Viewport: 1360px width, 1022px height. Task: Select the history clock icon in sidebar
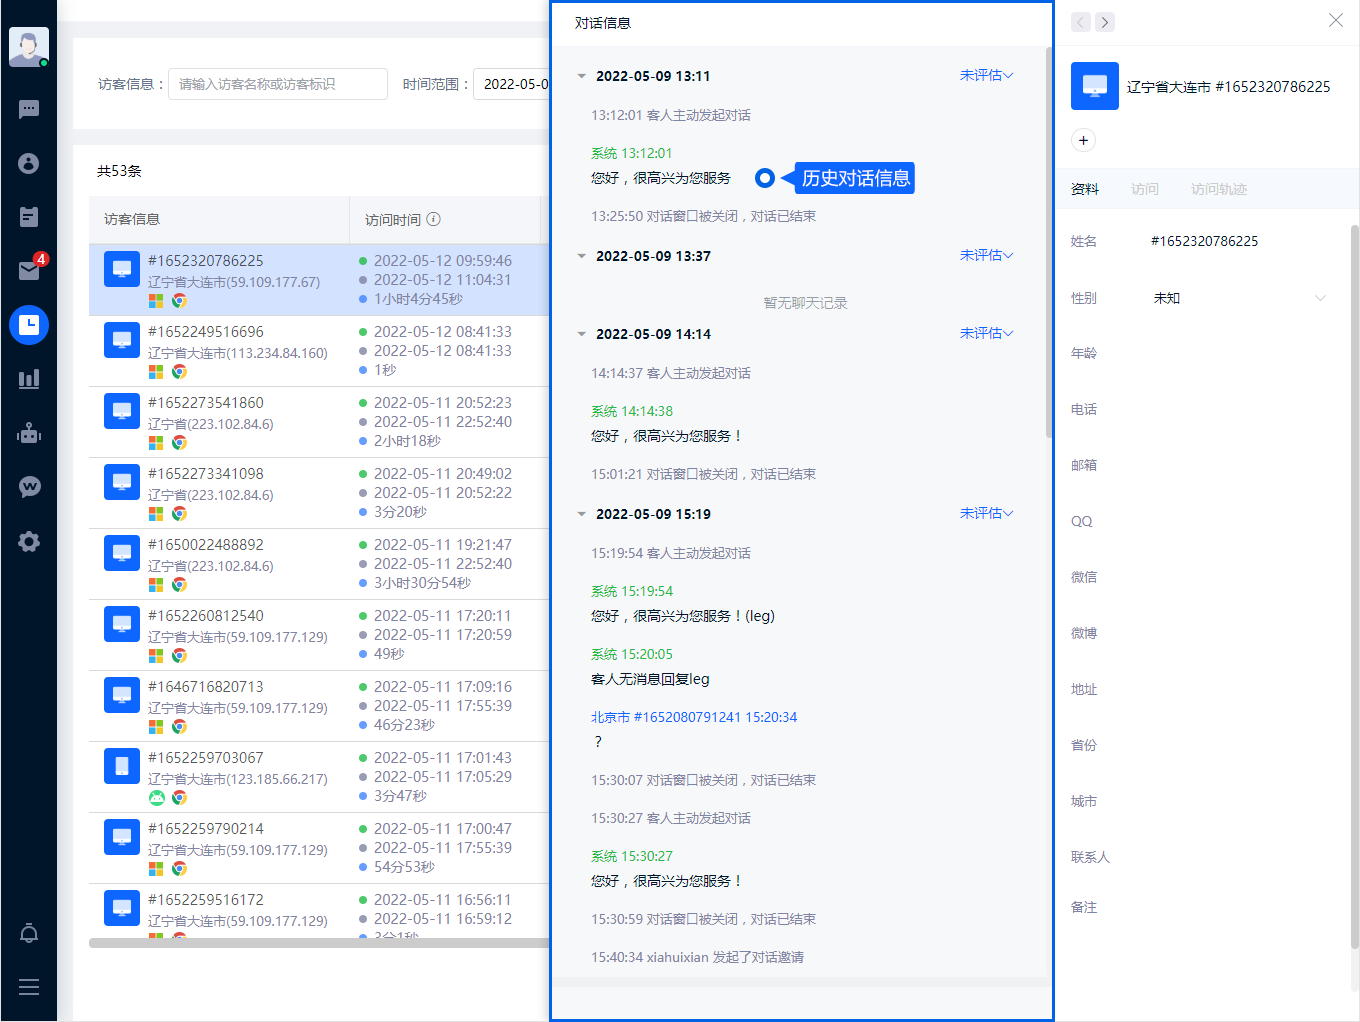pos(29,325)
